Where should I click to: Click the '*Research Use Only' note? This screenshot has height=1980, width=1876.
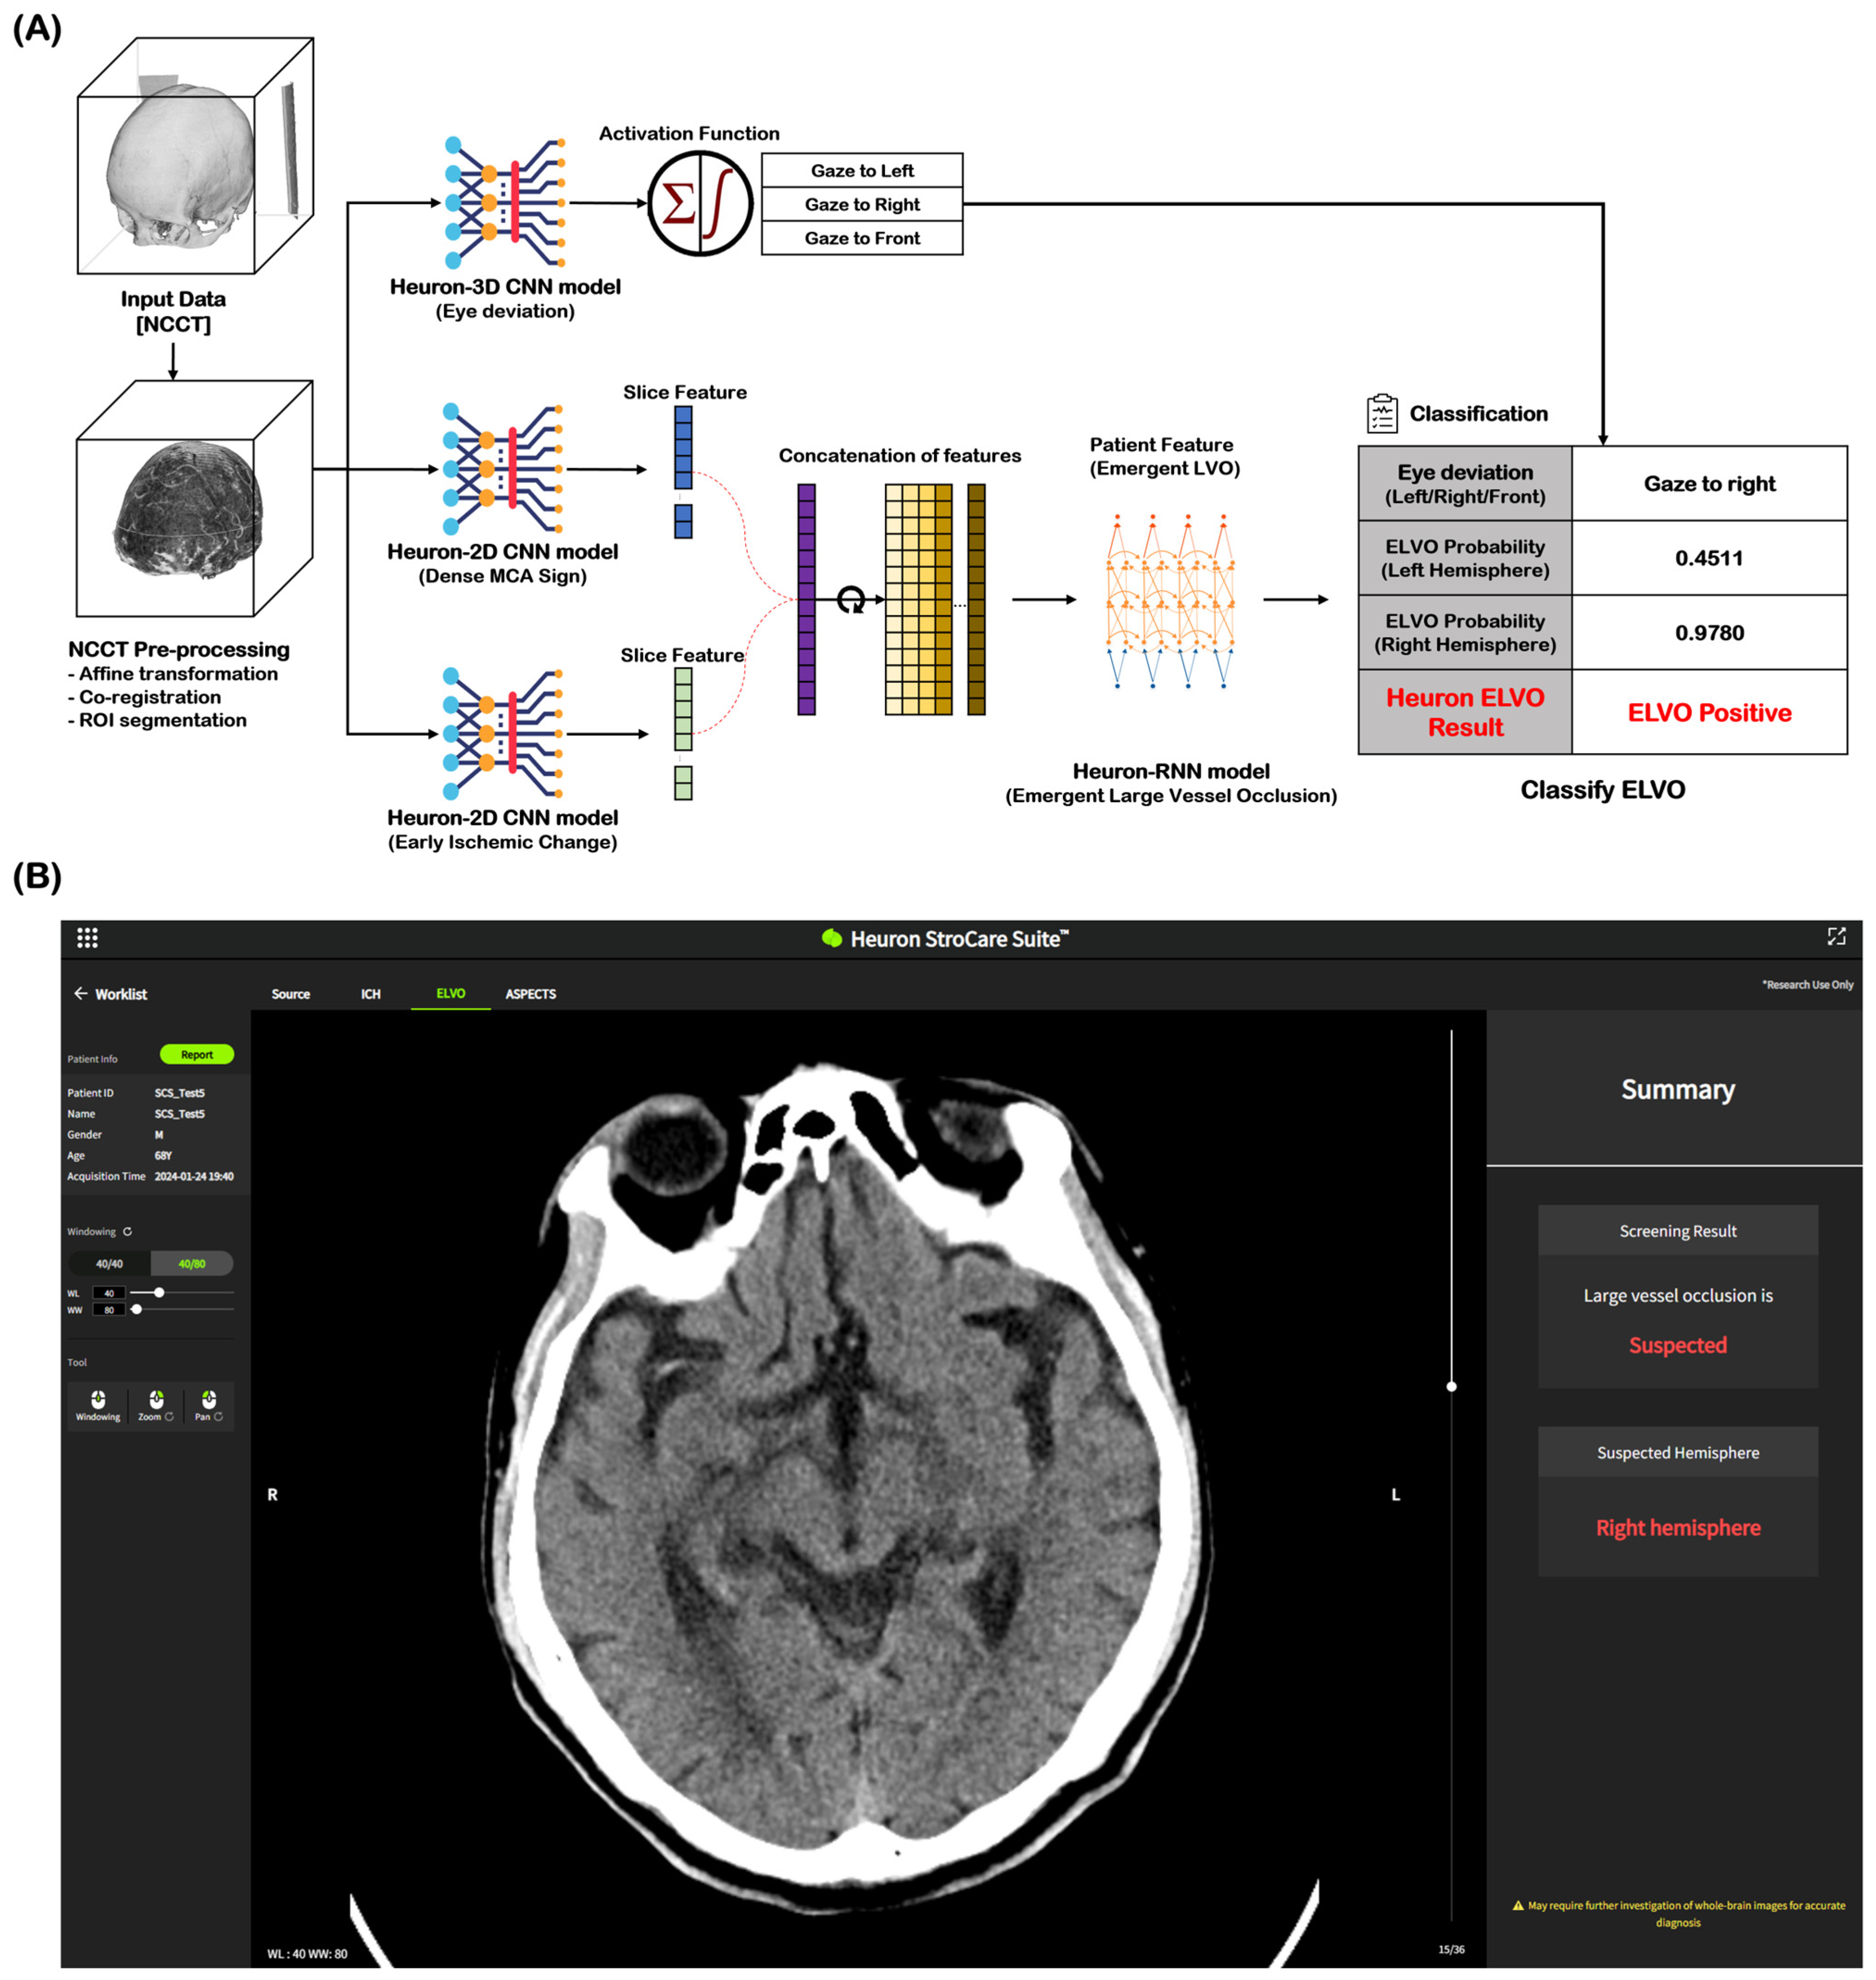tap(1807, 984)
